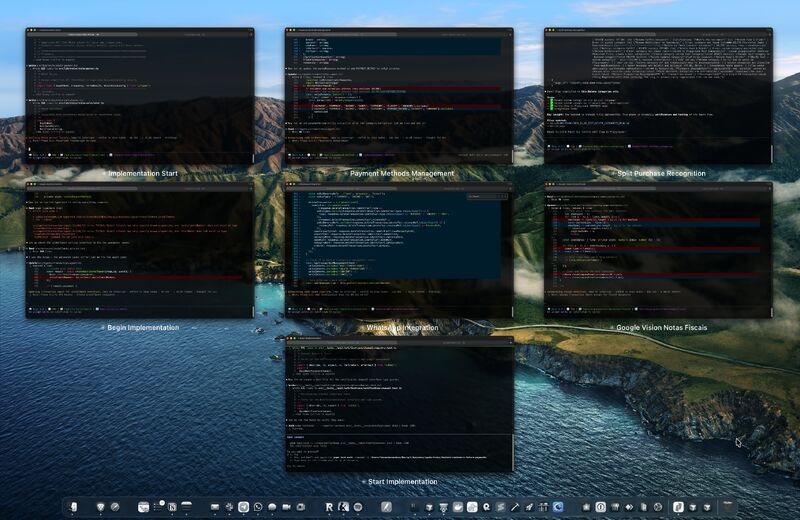Click the magnifier Q icon in Dock

(x=486, y=507)
